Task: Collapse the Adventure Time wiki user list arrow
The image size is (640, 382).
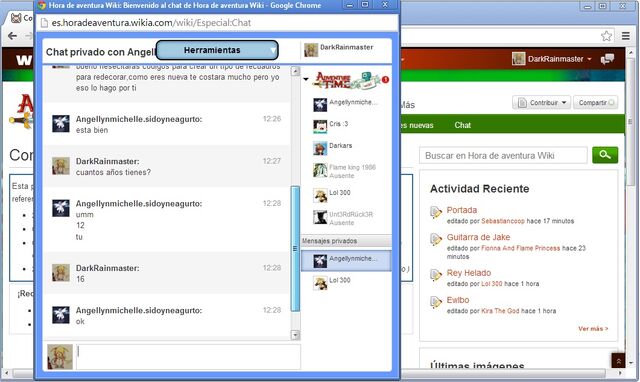Action: coord(306,79)
